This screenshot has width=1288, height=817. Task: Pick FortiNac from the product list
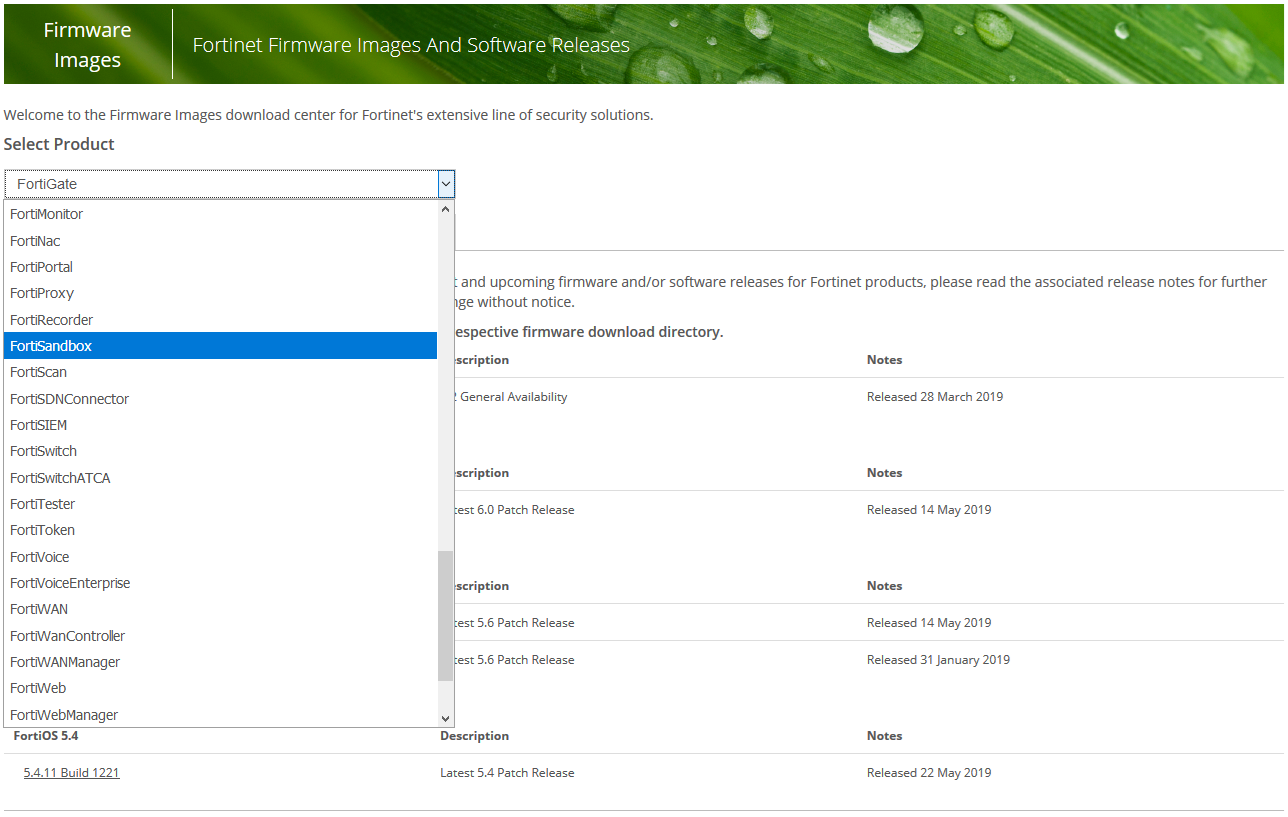[35, 241]
